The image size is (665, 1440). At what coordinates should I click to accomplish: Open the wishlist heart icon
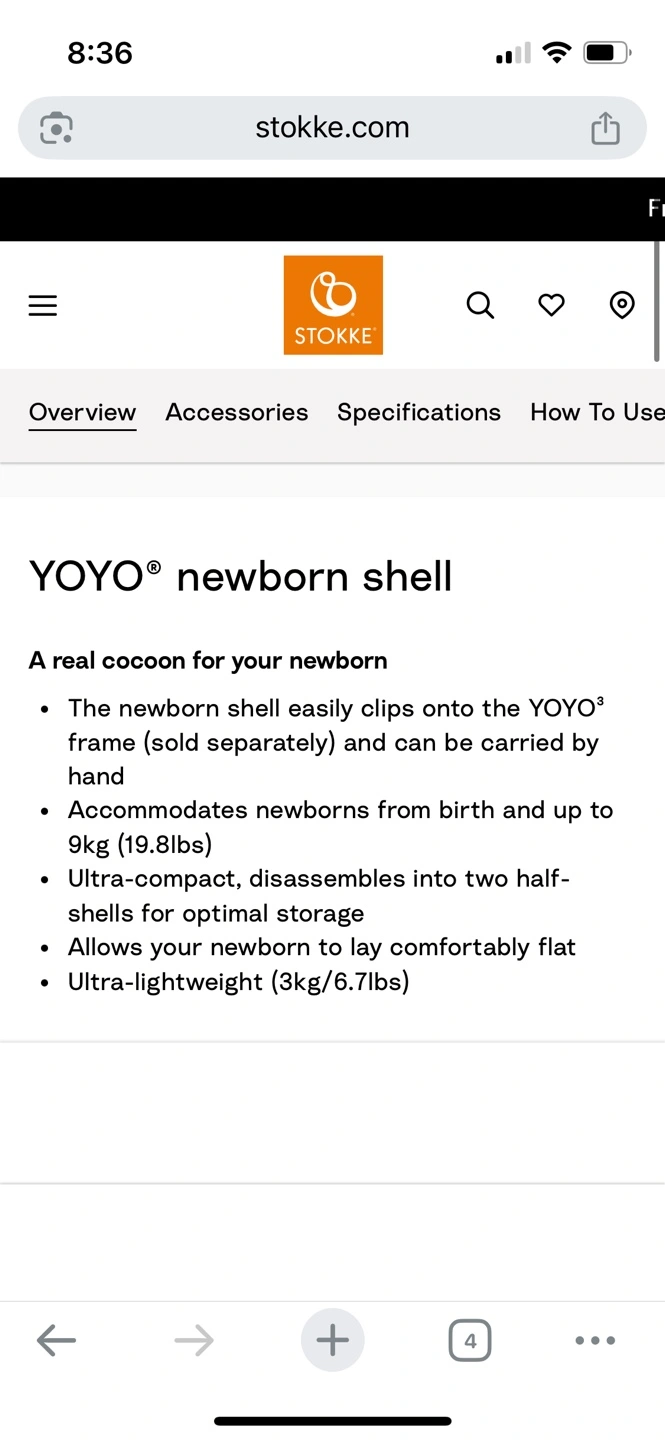pos(552,305)
